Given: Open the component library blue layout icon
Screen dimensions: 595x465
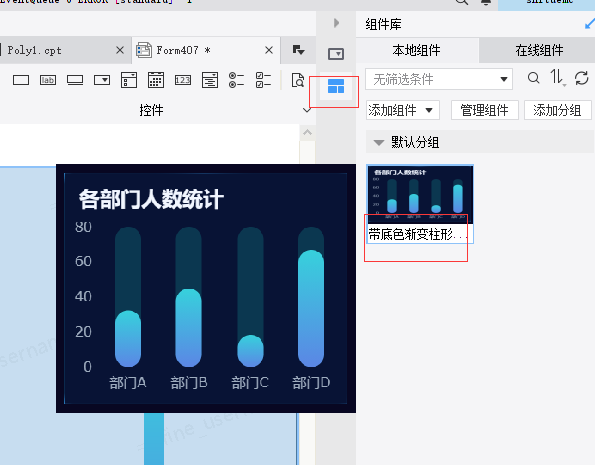Looking at the screenshot, I should click(x=336, y=86).
